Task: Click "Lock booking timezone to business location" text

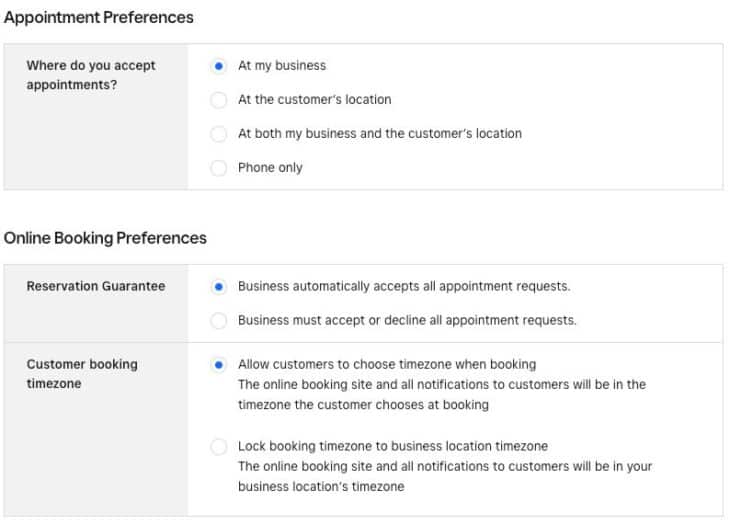Action: pyautogui.click(x=393, y=446)
